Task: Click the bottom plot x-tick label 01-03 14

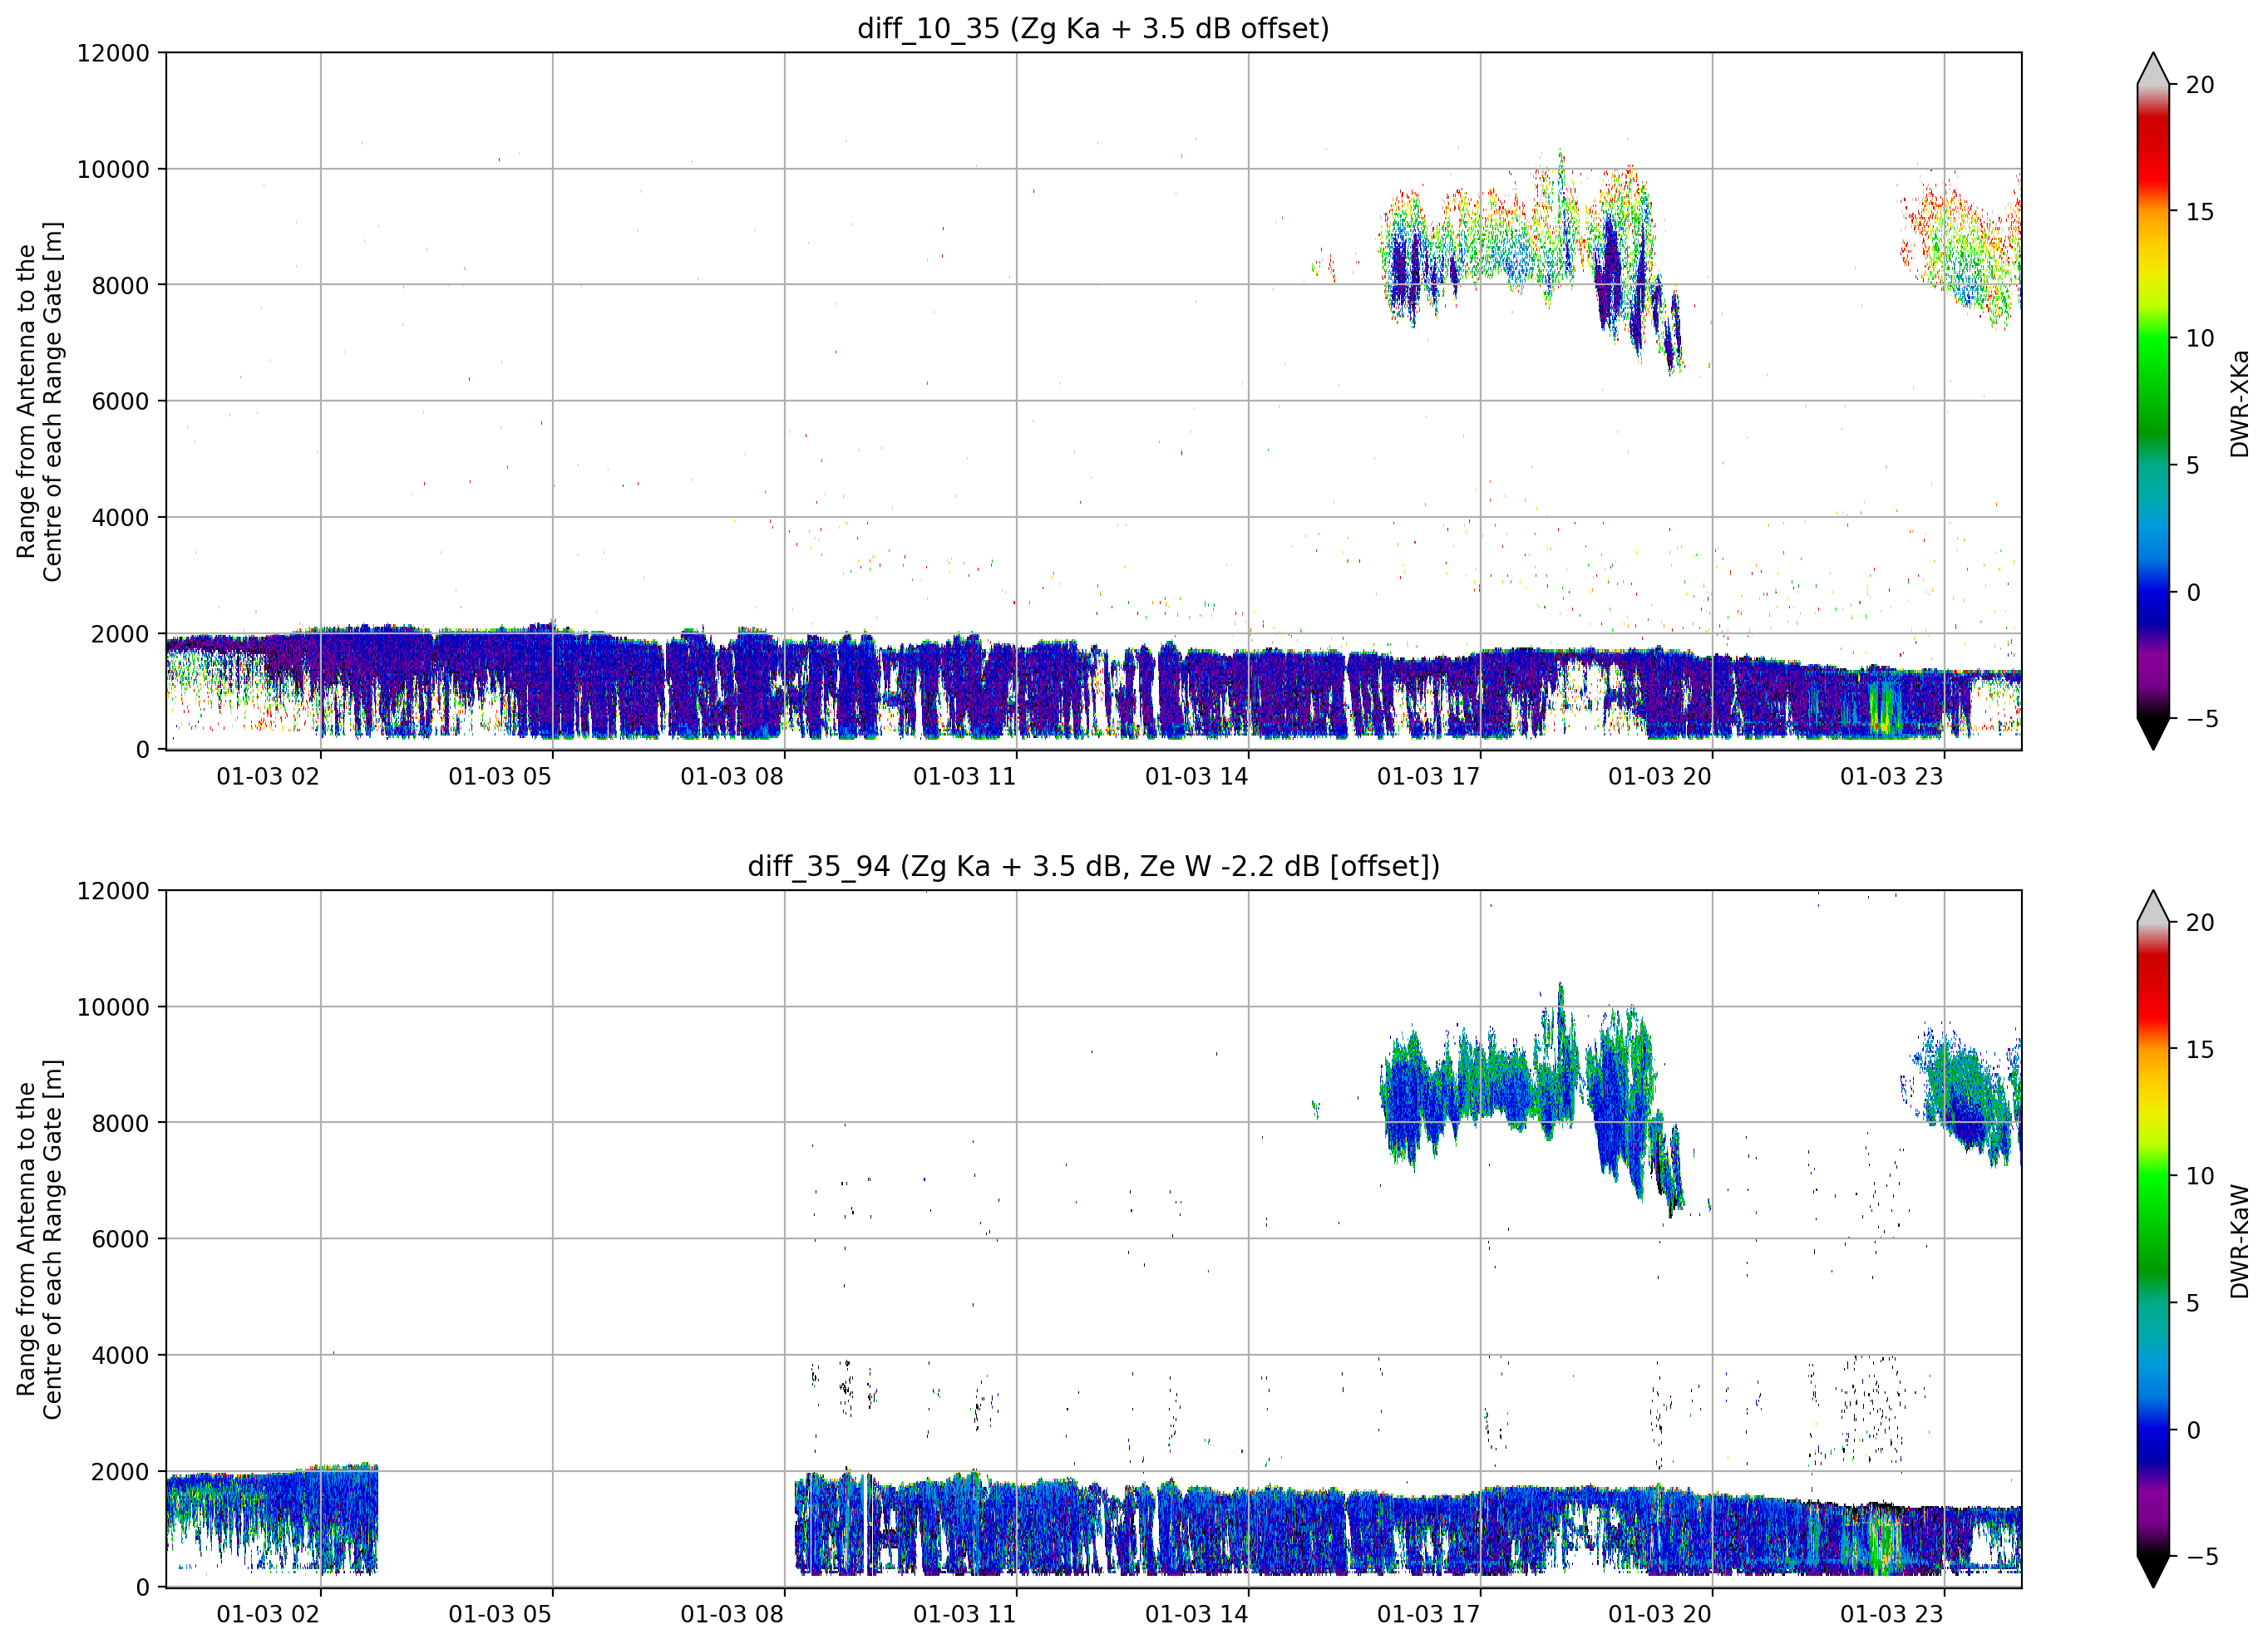Action: pyautogui.click(x=1196, y=1614)
